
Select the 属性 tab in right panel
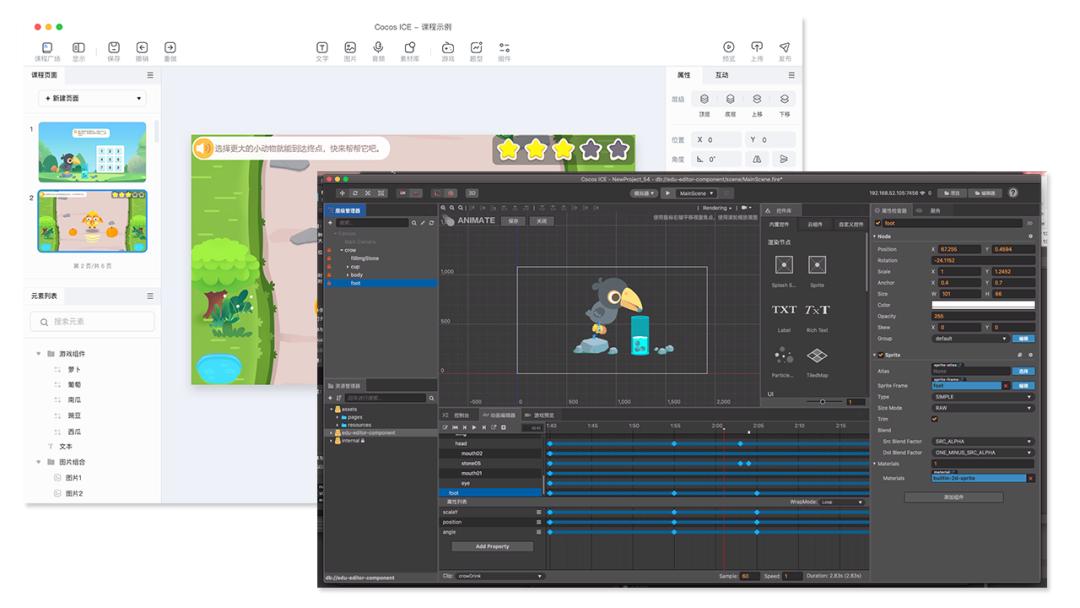pos(684,75)
